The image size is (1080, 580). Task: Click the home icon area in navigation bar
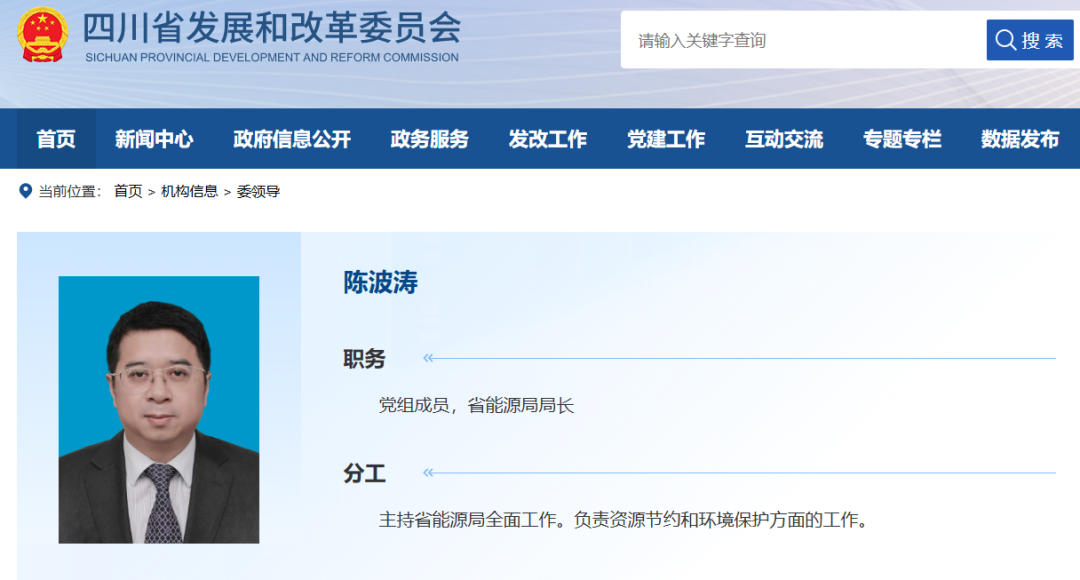point(55,139)
